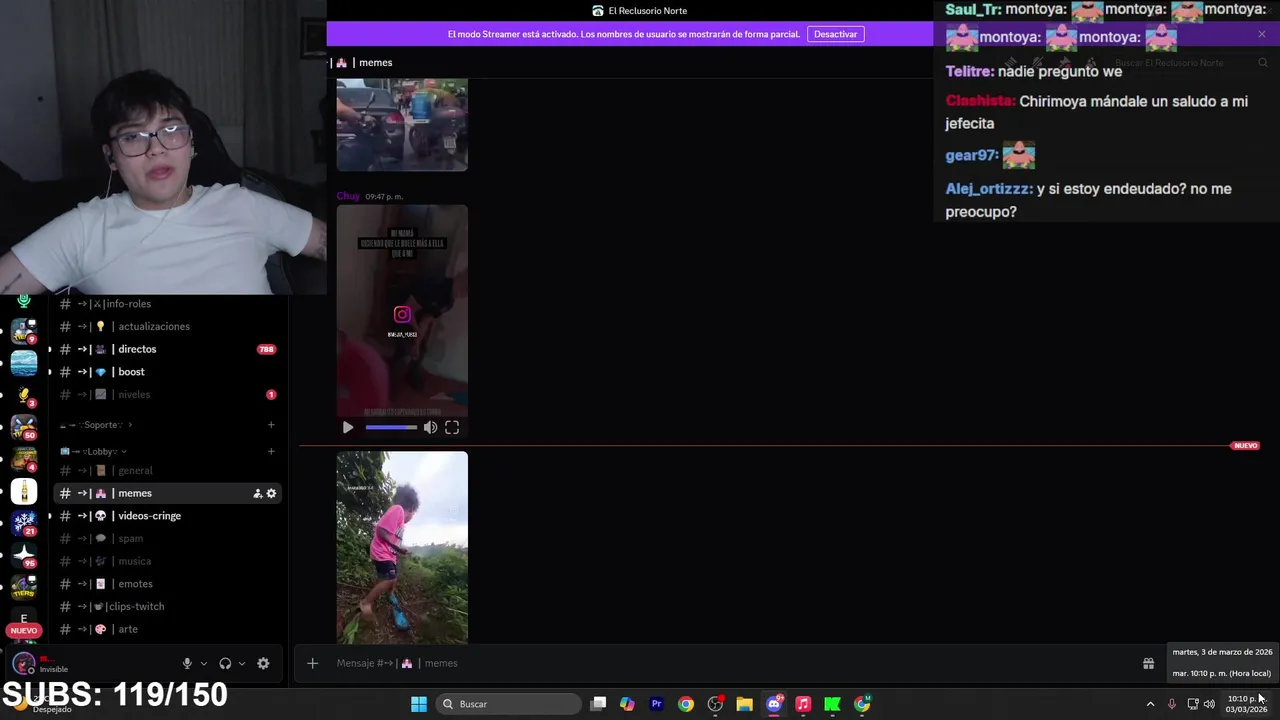
Task: Click tray microphone icon
Action: 1172,704
